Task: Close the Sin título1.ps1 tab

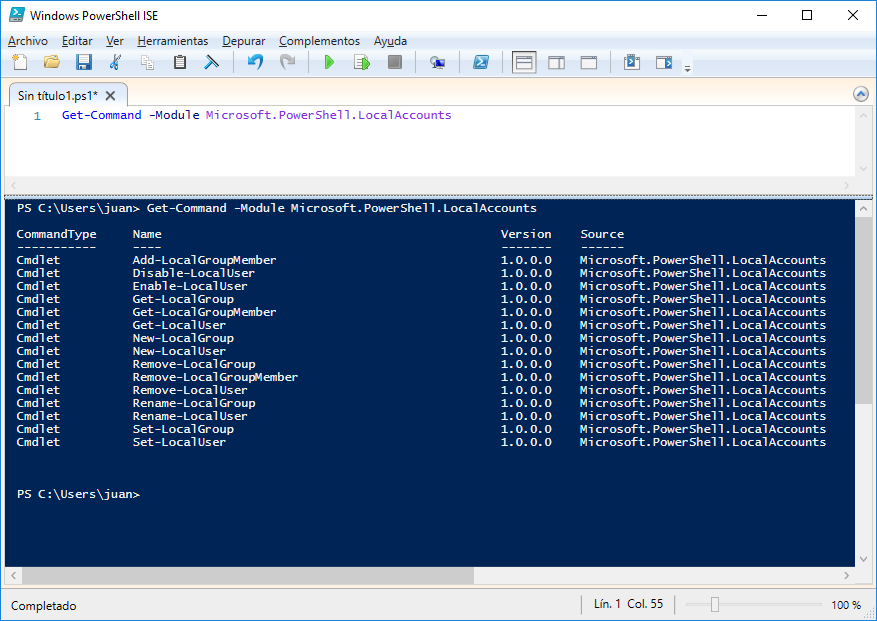Action: tap(110, 96)
